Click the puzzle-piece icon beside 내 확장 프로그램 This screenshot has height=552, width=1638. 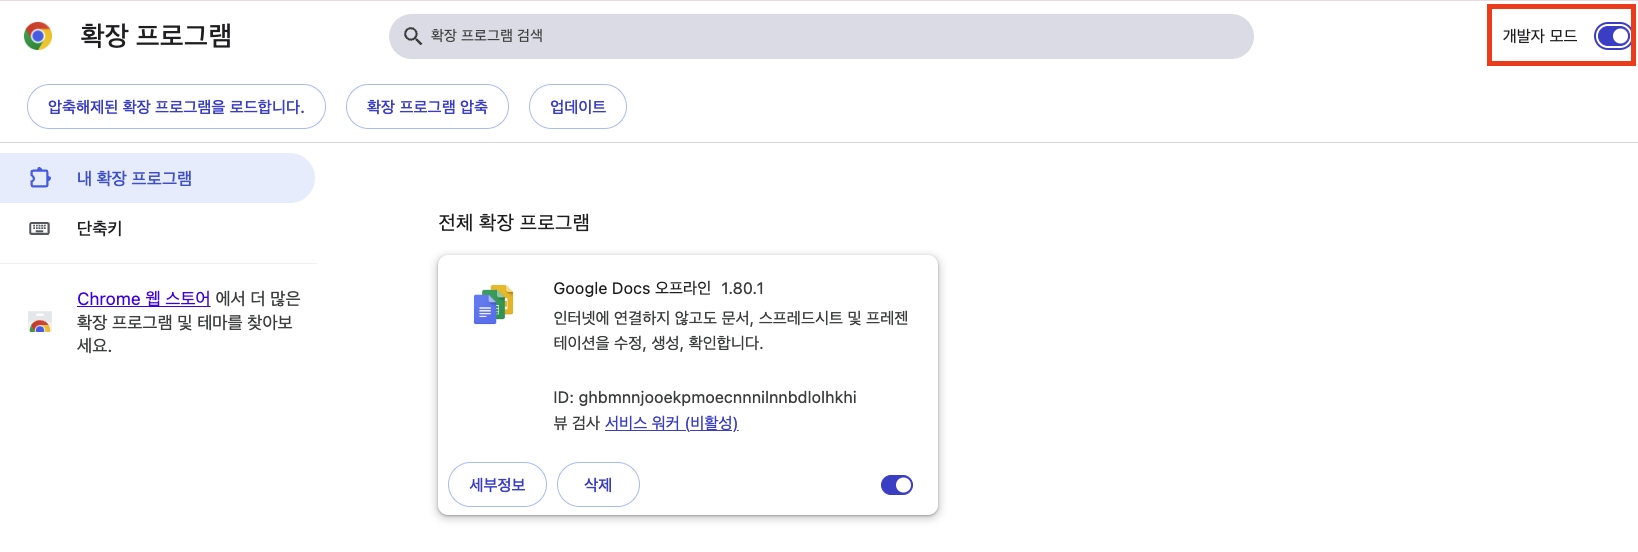click(40, 178)
